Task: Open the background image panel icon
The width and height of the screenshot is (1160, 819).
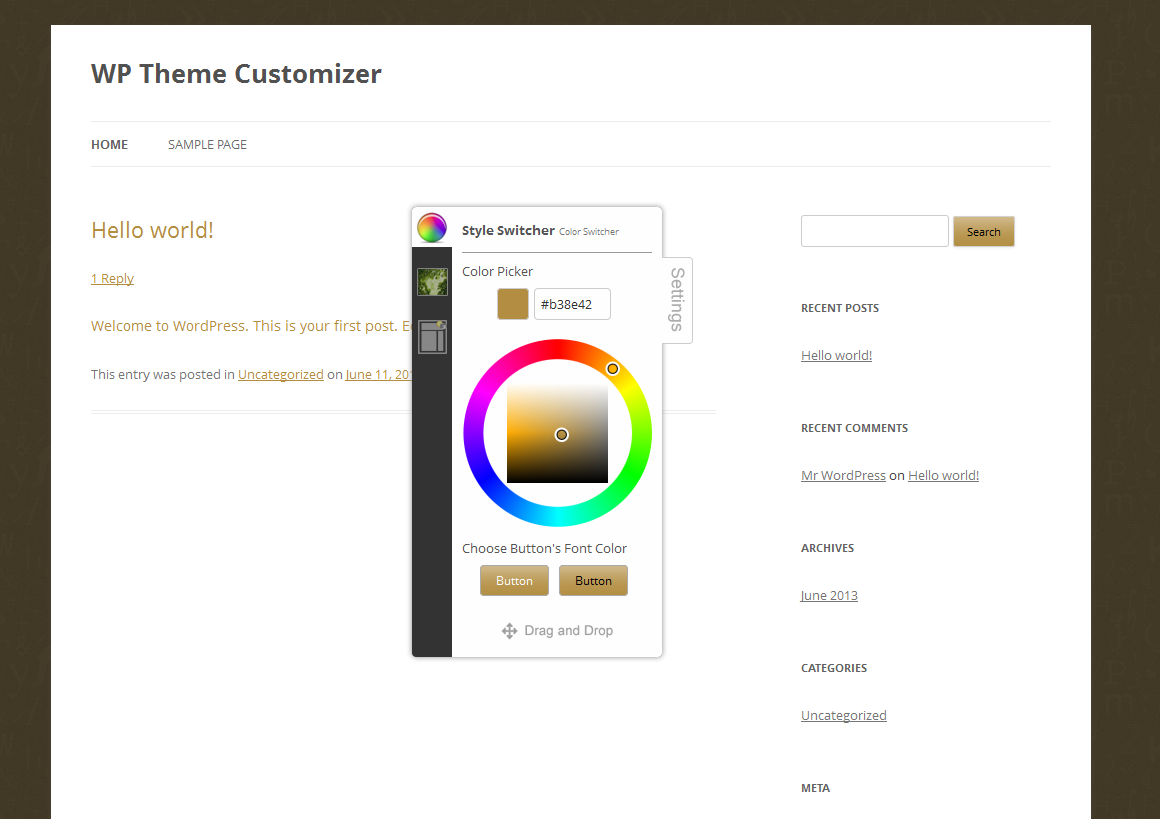Action: pos(432,282)
